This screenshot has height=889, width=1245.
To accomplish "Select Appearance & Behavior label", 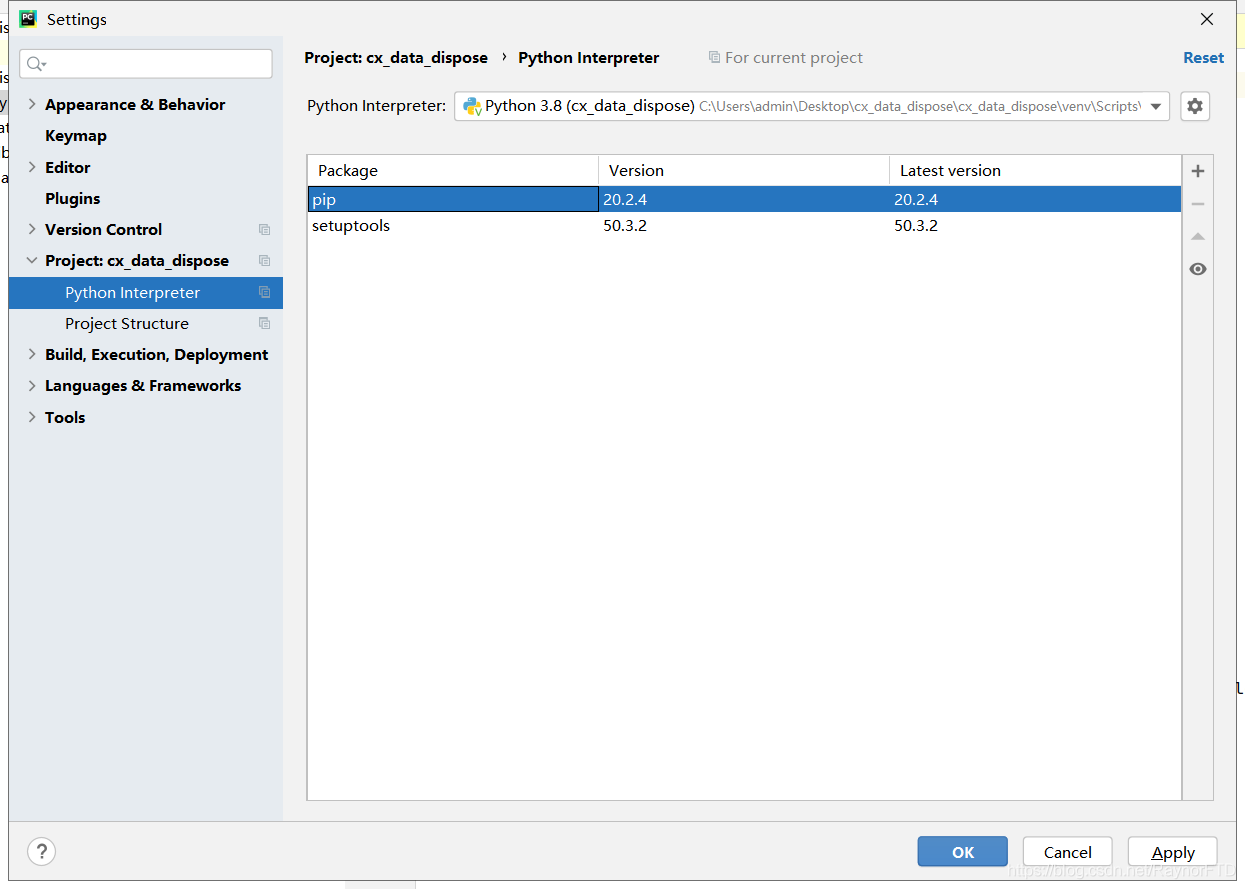I will click(135, 104).
